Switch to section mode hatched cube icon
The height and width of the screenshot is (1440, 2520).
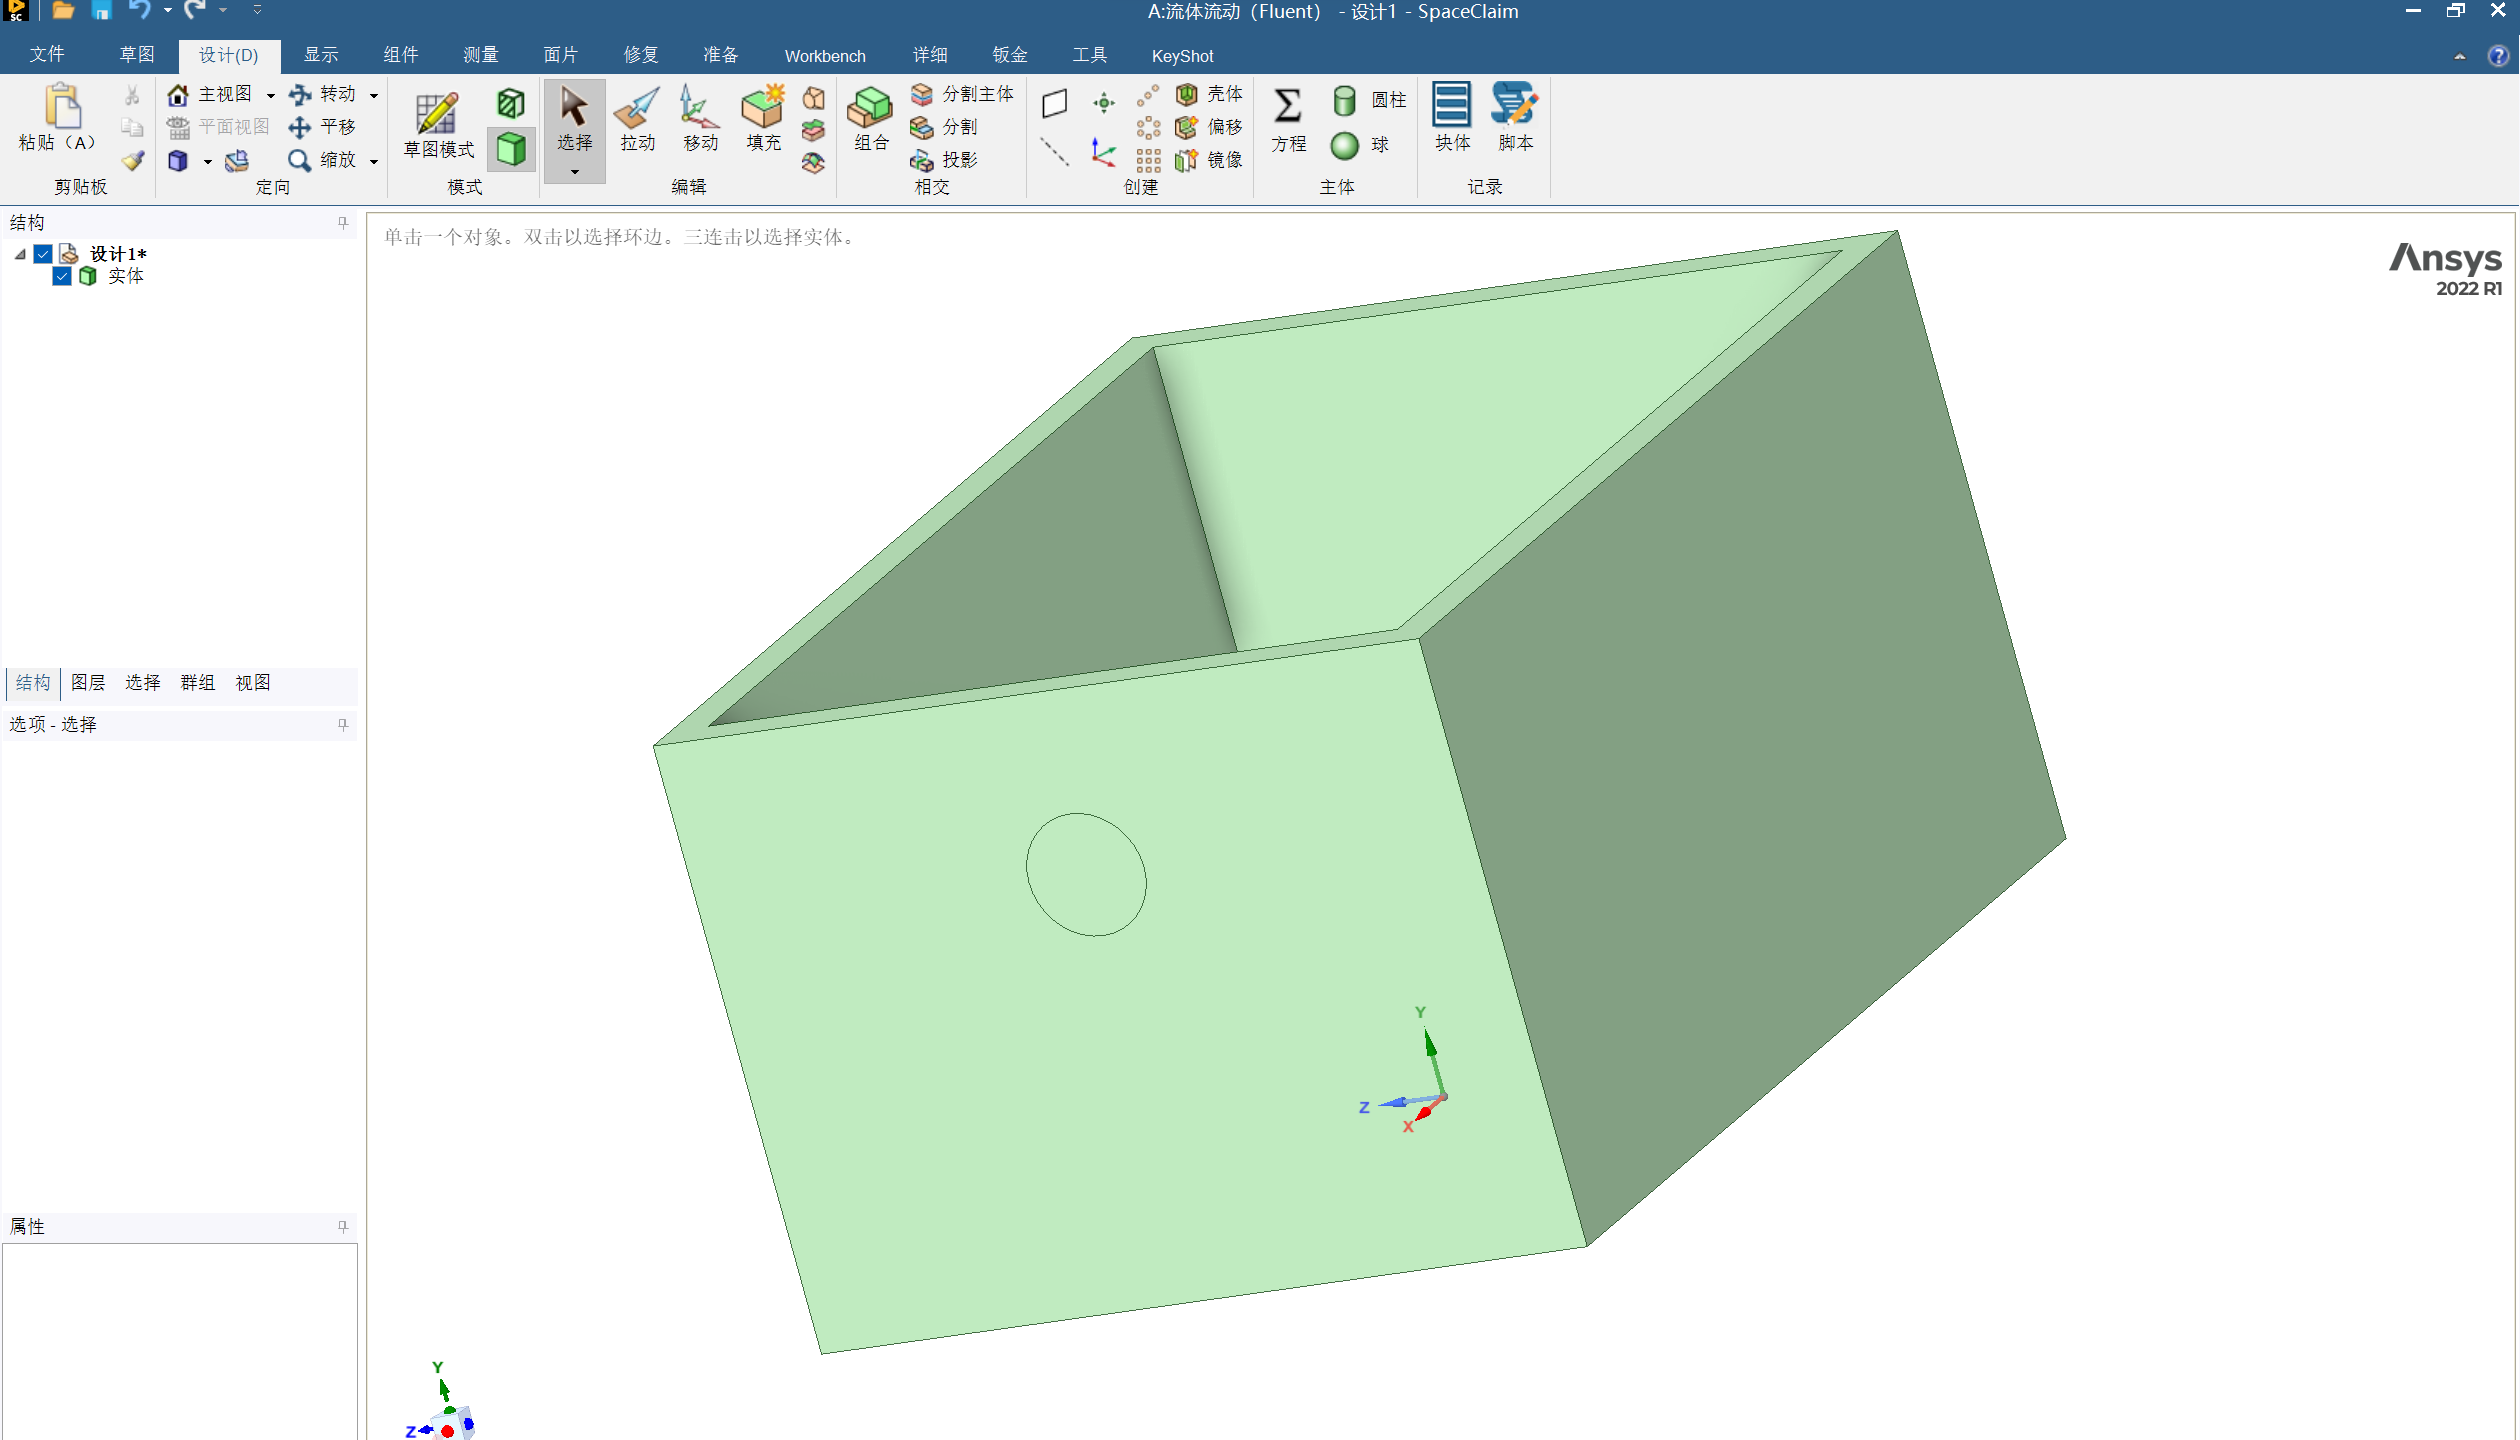click(511, 103)
